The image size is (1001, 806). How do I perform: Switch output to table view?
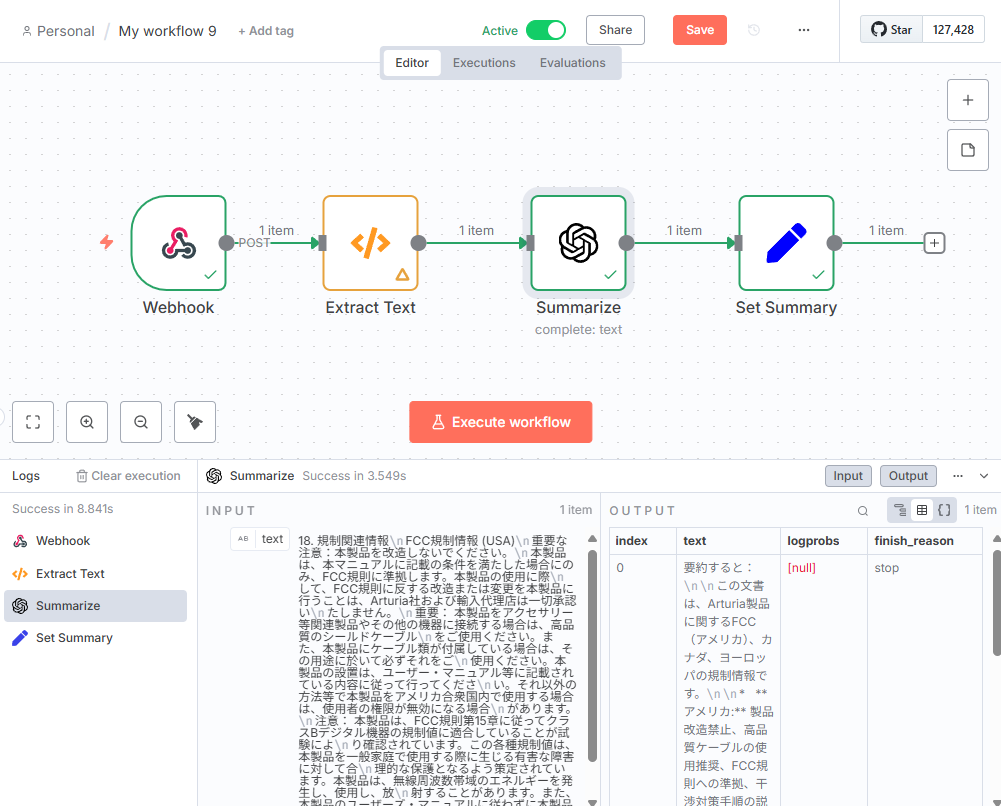pos(922,510)
